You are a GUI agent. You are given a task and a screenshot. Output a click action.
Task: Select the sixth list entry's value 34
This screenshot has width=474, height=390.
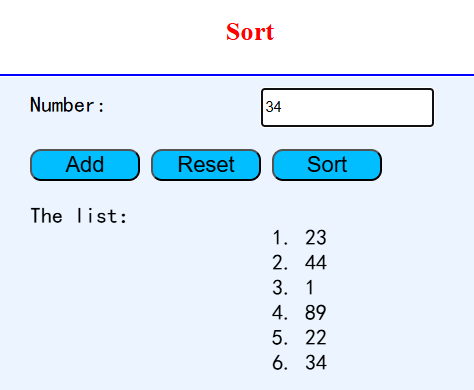316,362
